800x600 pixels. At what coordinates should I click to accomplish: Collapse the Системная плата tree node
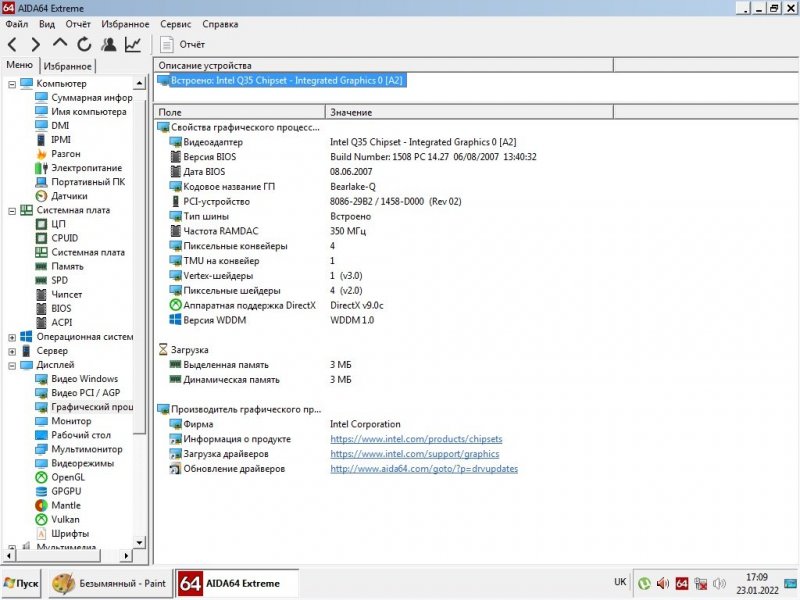(12, 211)
